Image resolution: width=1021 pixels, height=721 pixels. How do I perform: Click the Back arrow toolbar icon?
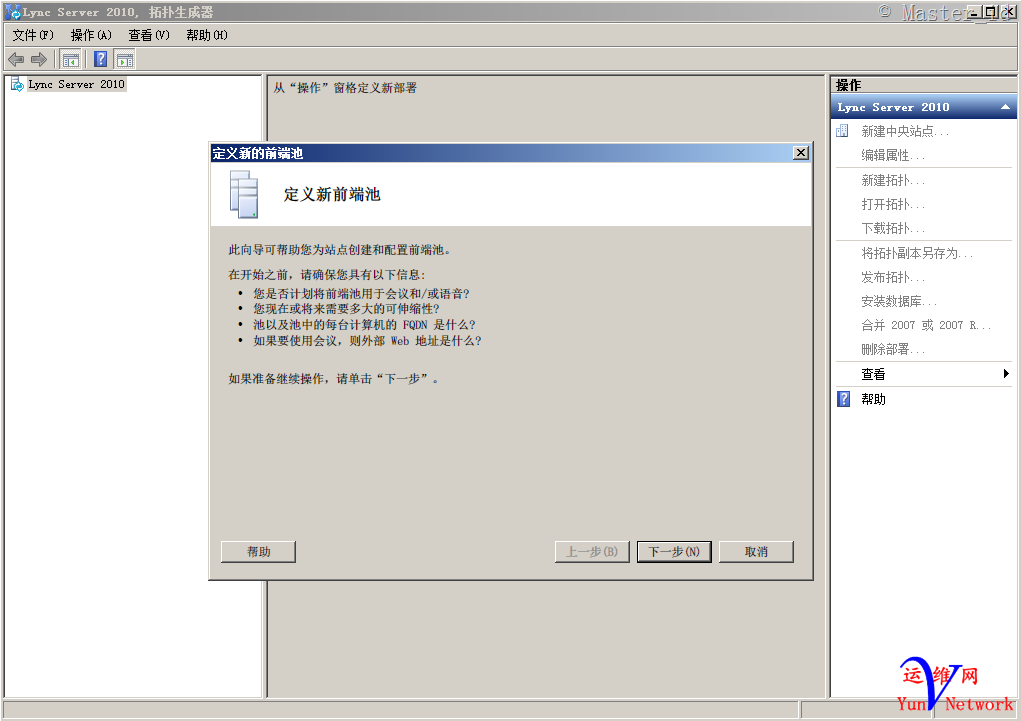pyautogui.click(x=16, y=60)
